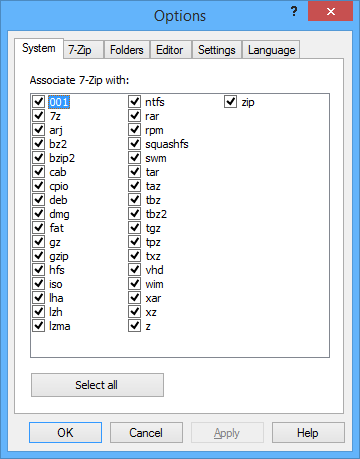Screen dimensions: 360x459
Task: Click the question mark help icon
Action: pyautogui.click(x=294, y=12)
